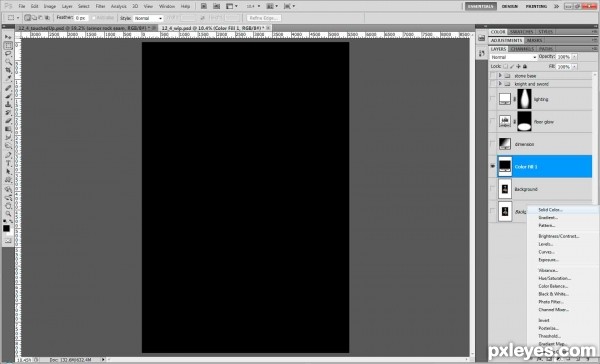Click the background color swatch
Viewport: 600px width, 364px height.
11,232
